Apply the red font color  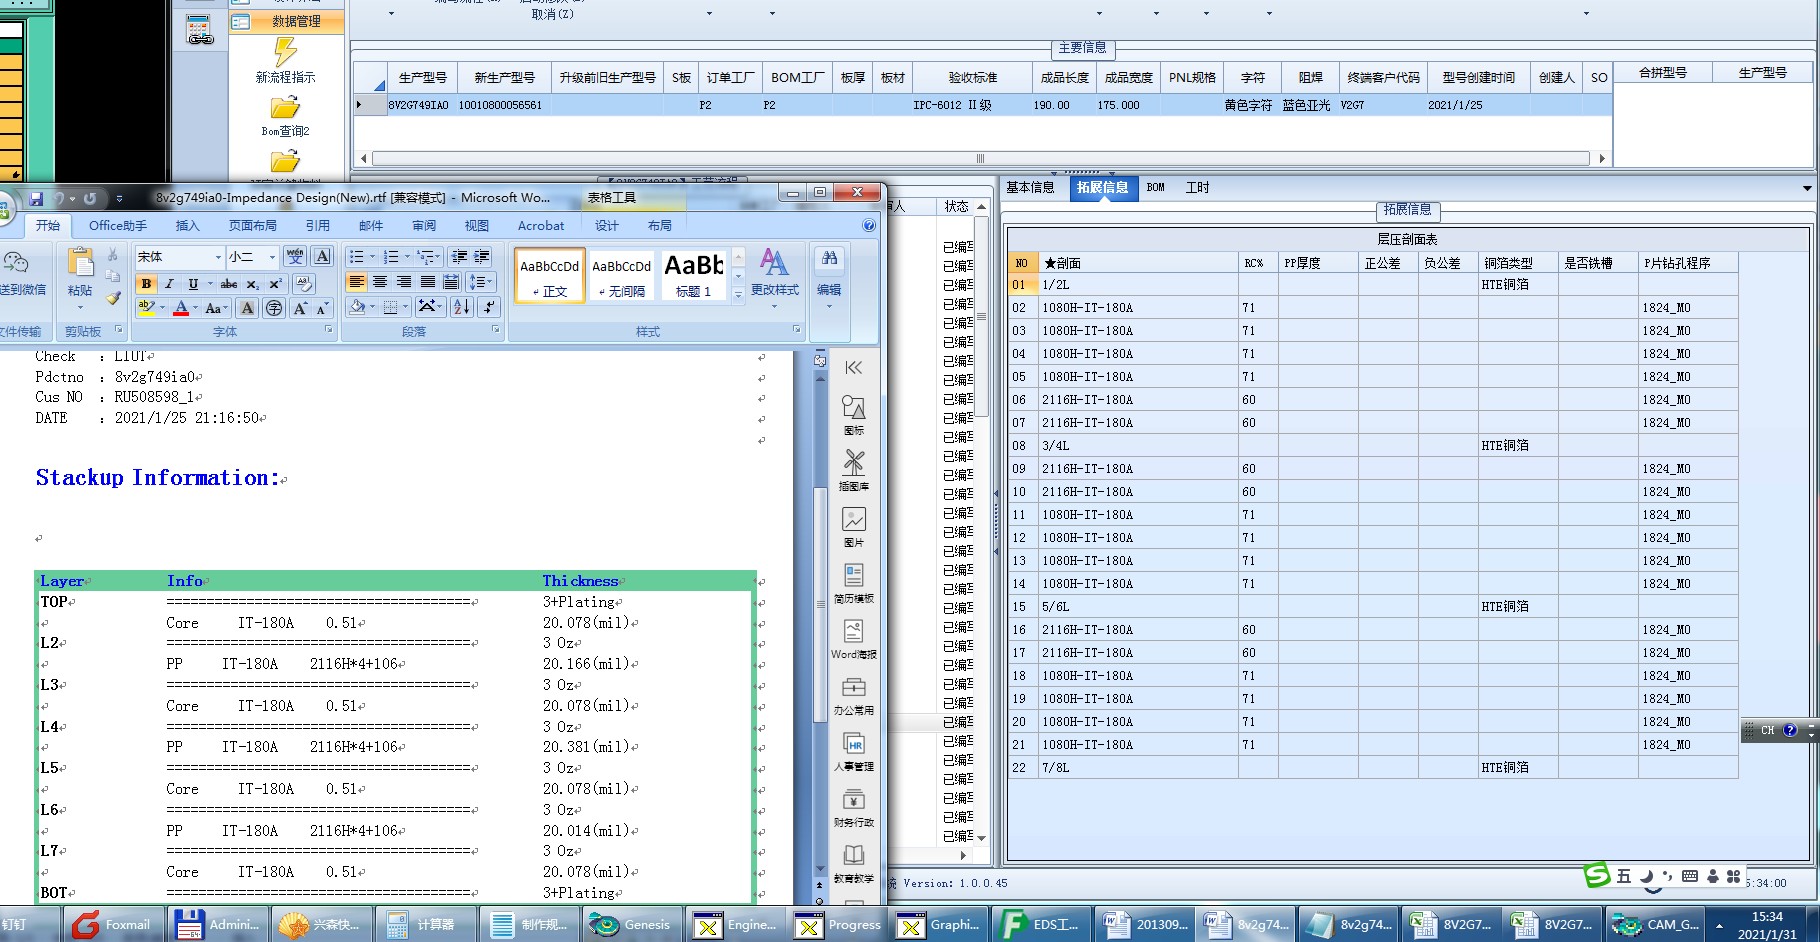click(x=181, y=308)
